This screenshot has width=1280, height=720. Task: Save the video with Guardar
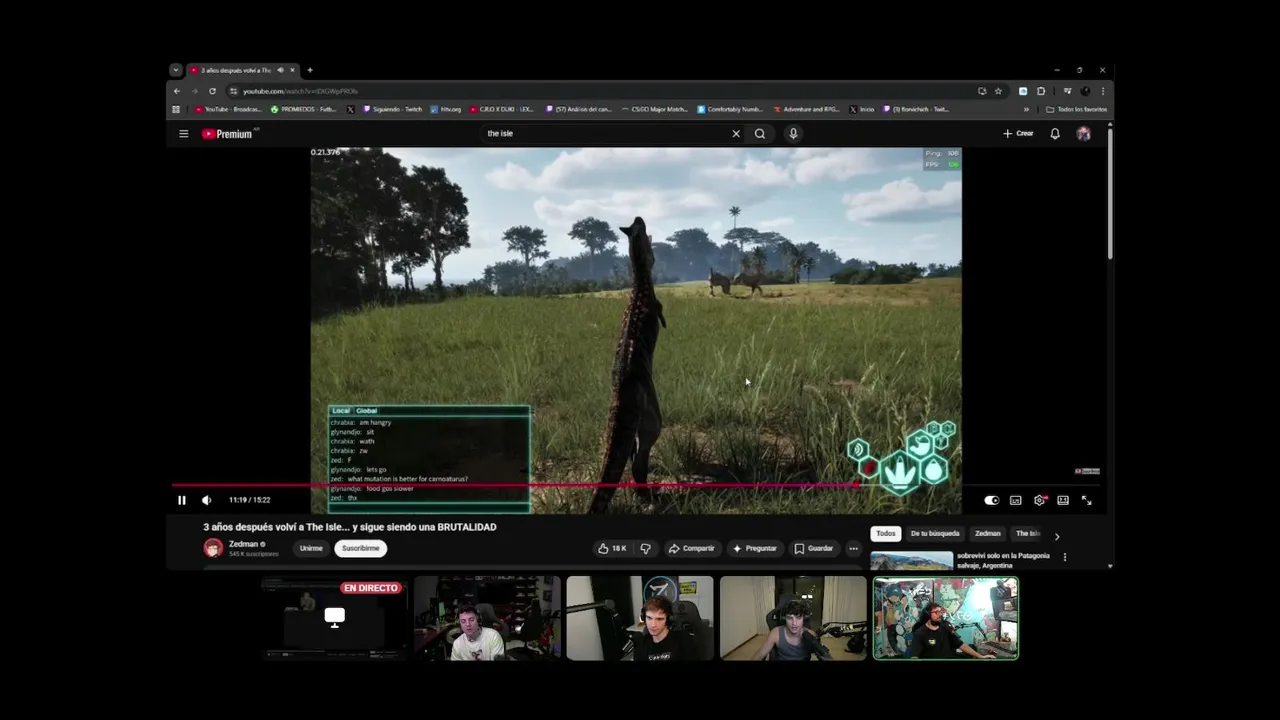click(x=814, y=548)
